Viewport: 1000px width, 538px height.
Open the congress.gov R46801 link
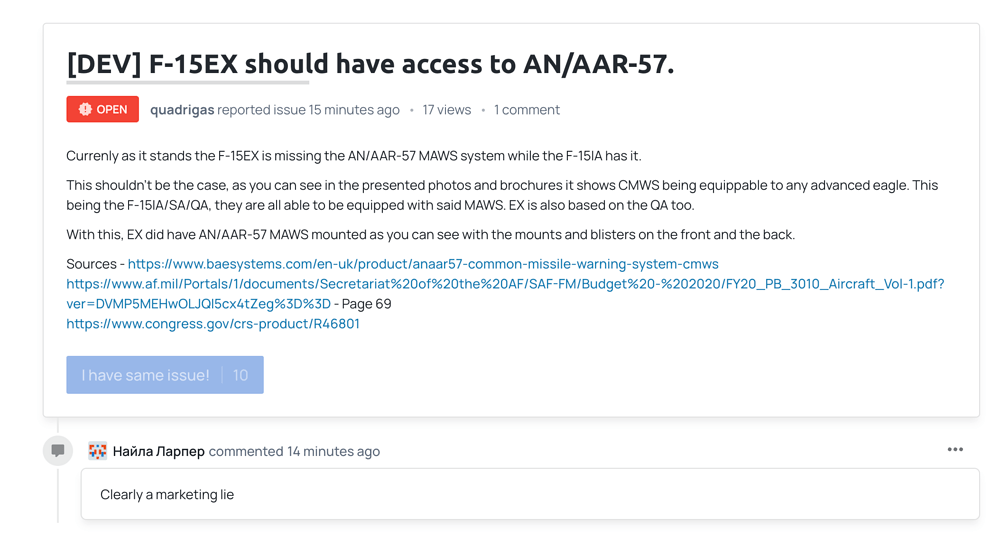pyautogui.click(x=213, y=324)
